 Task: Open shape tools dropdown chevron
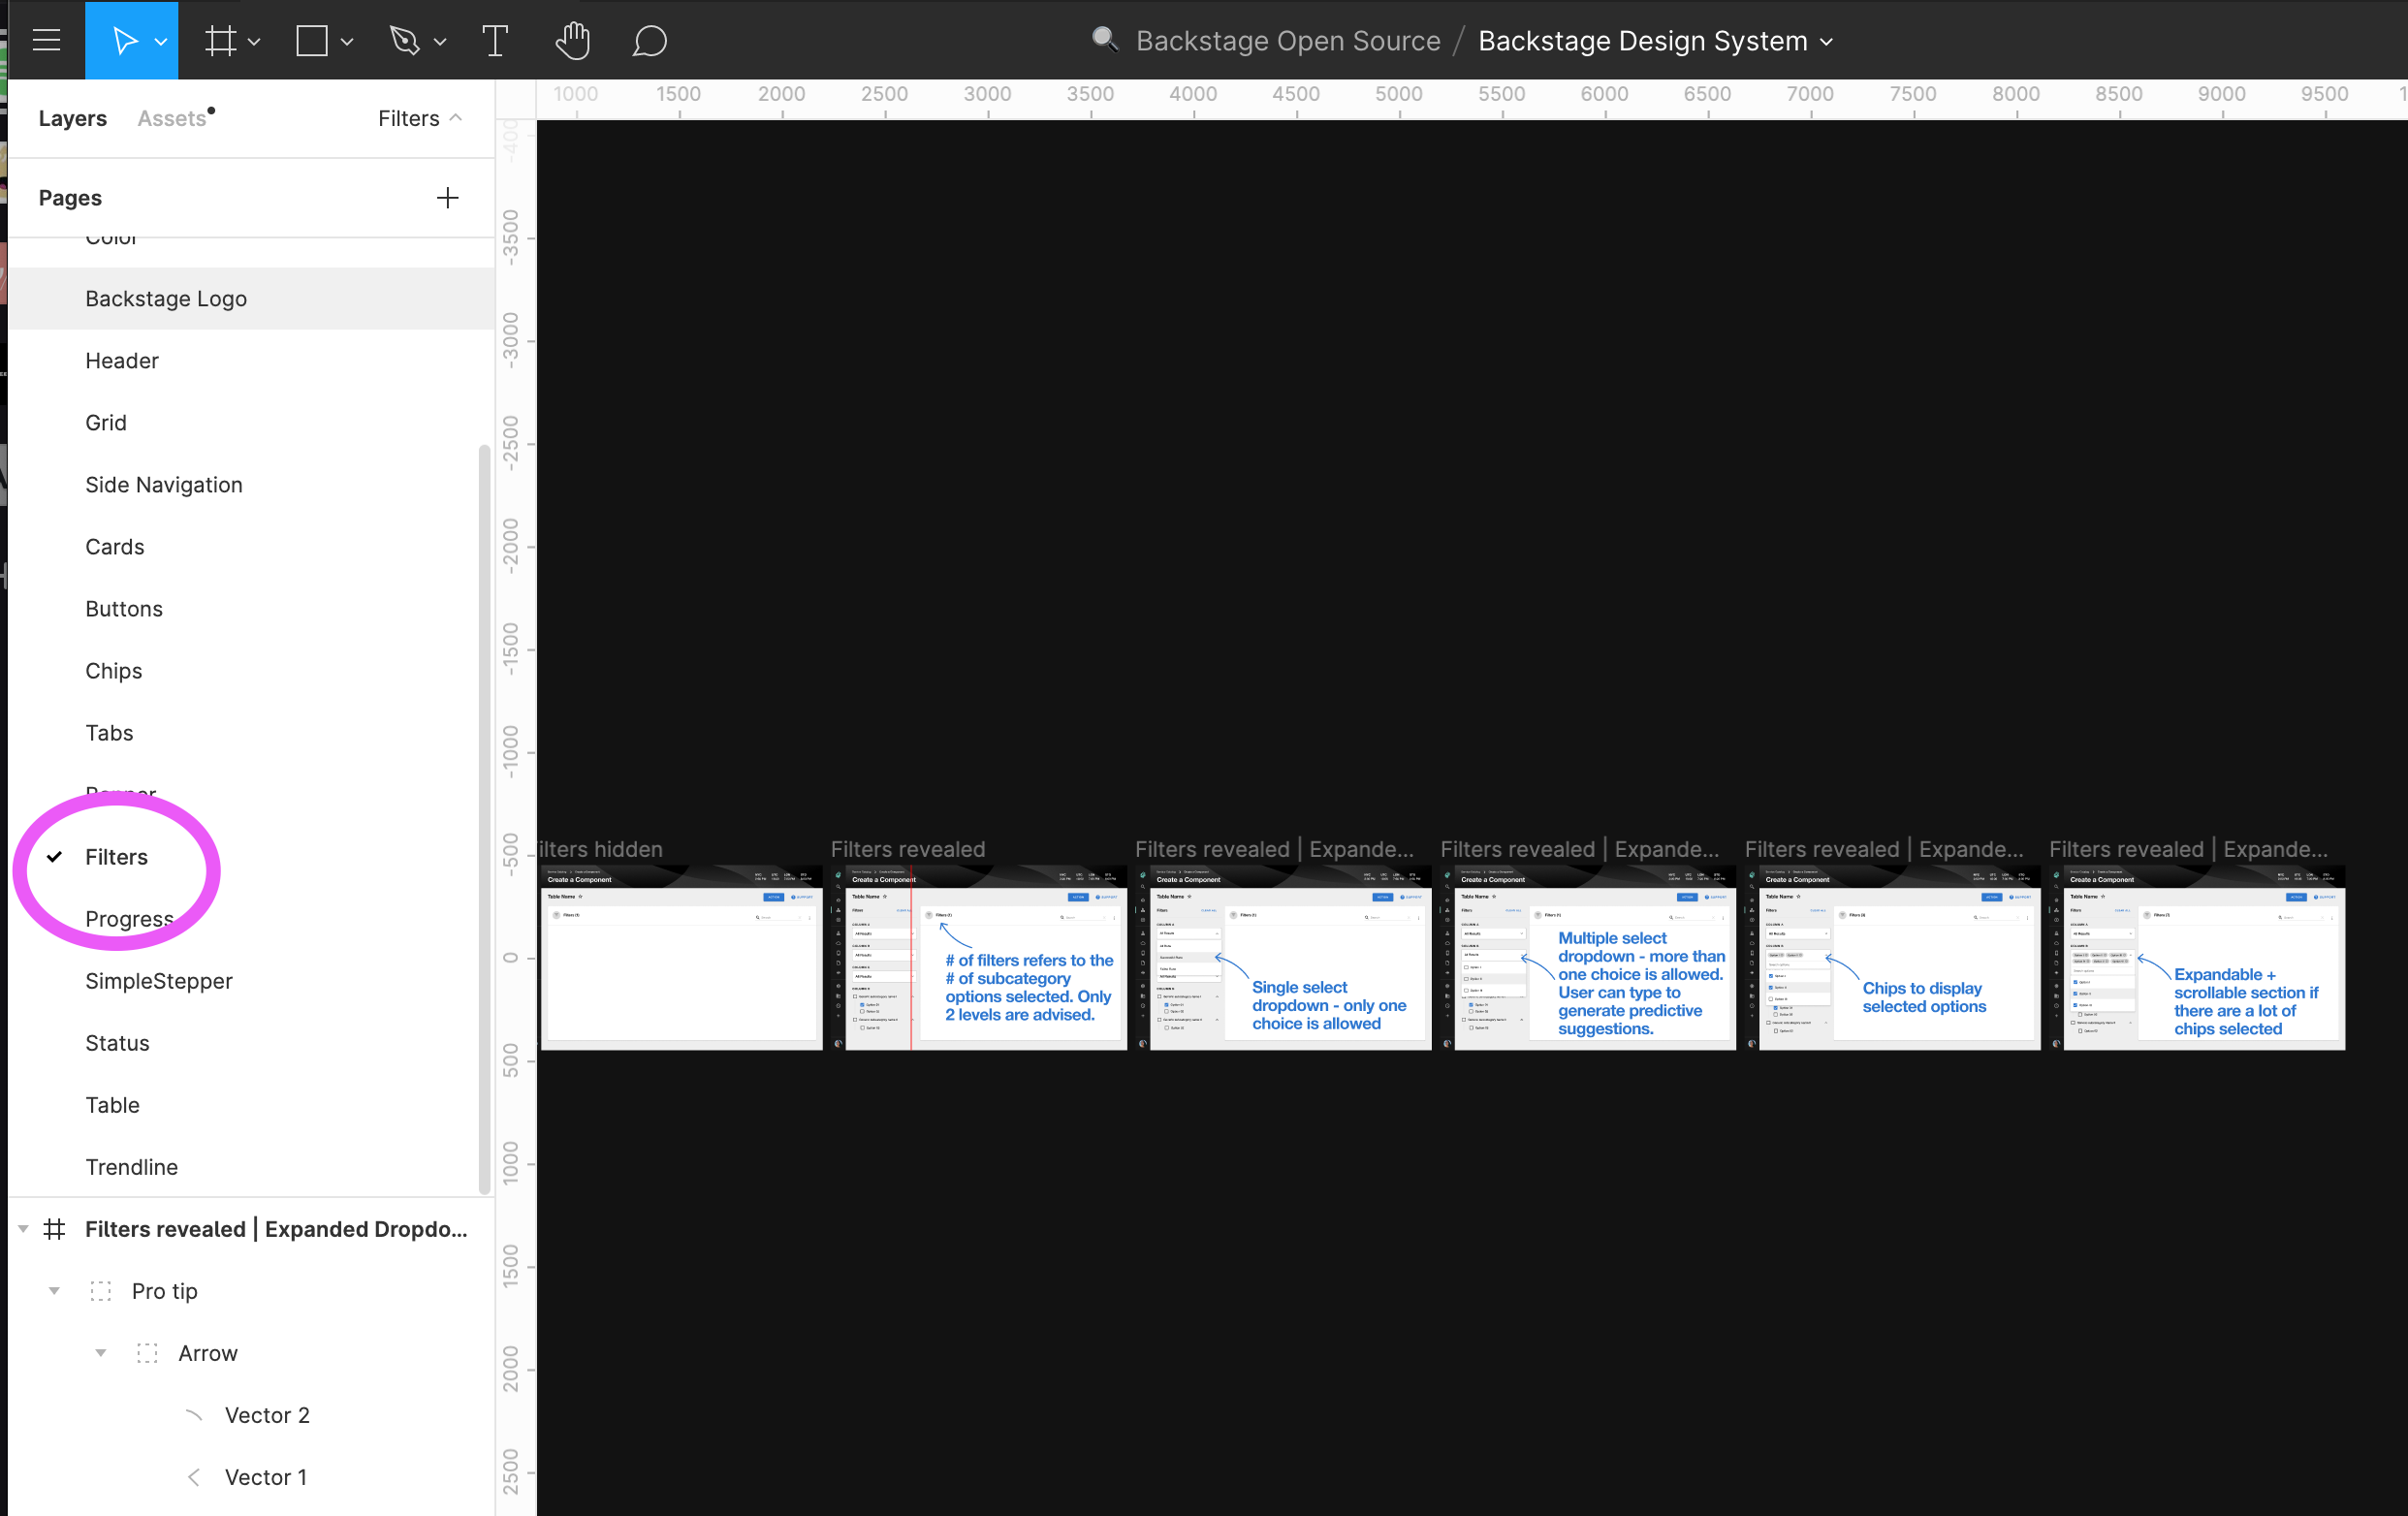[x=346, y=42]
